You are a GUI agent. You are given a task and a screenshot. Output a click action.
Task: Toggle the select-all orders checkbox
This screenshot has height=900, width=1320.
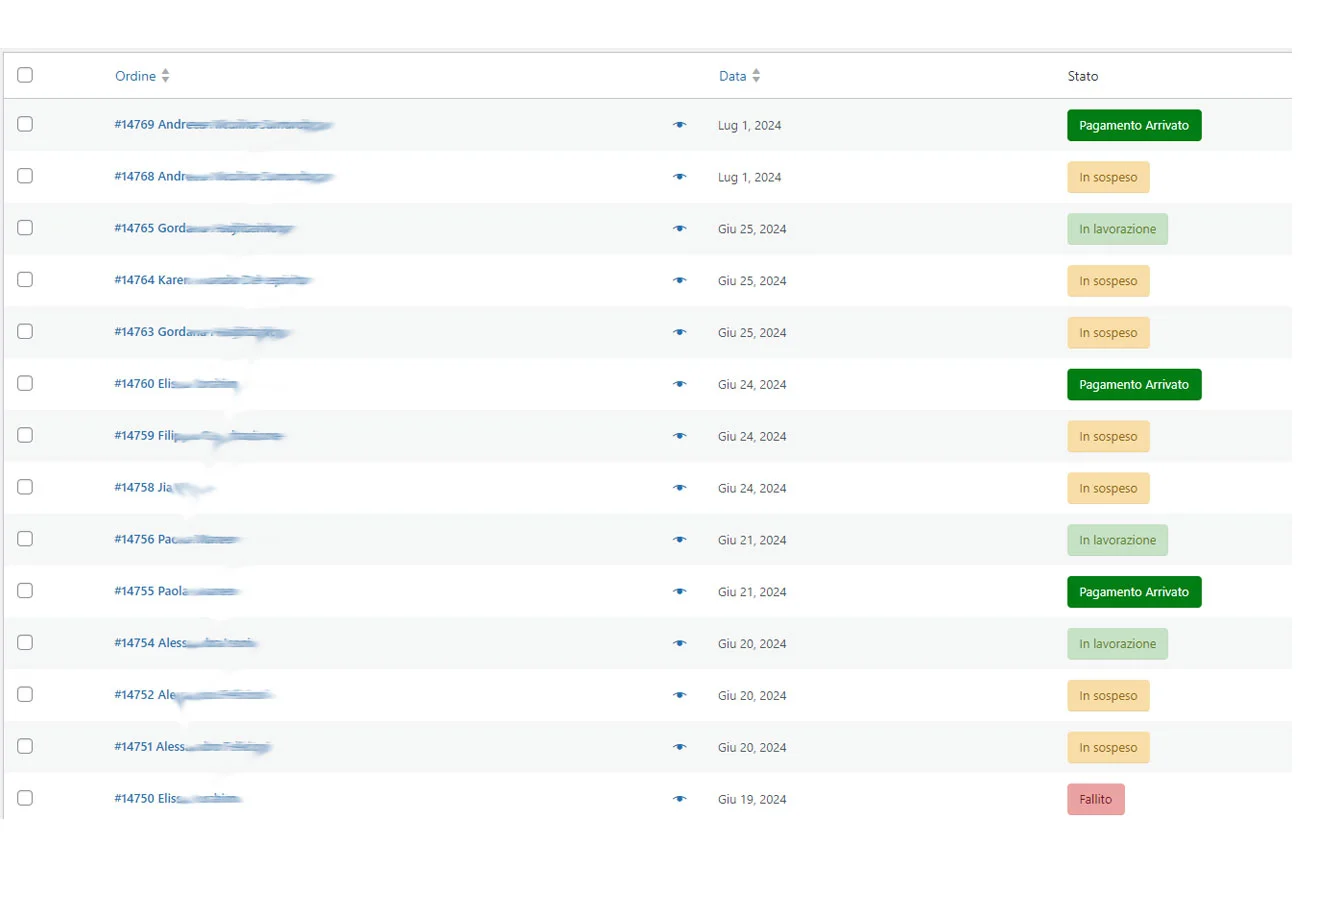point(25,75)
